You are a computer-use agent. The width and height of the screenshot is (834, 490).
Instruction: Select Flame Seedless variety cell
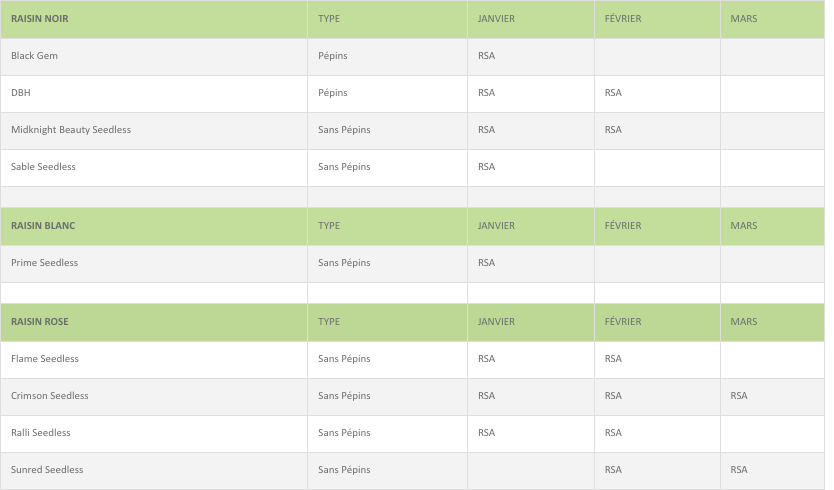(154, 360)
